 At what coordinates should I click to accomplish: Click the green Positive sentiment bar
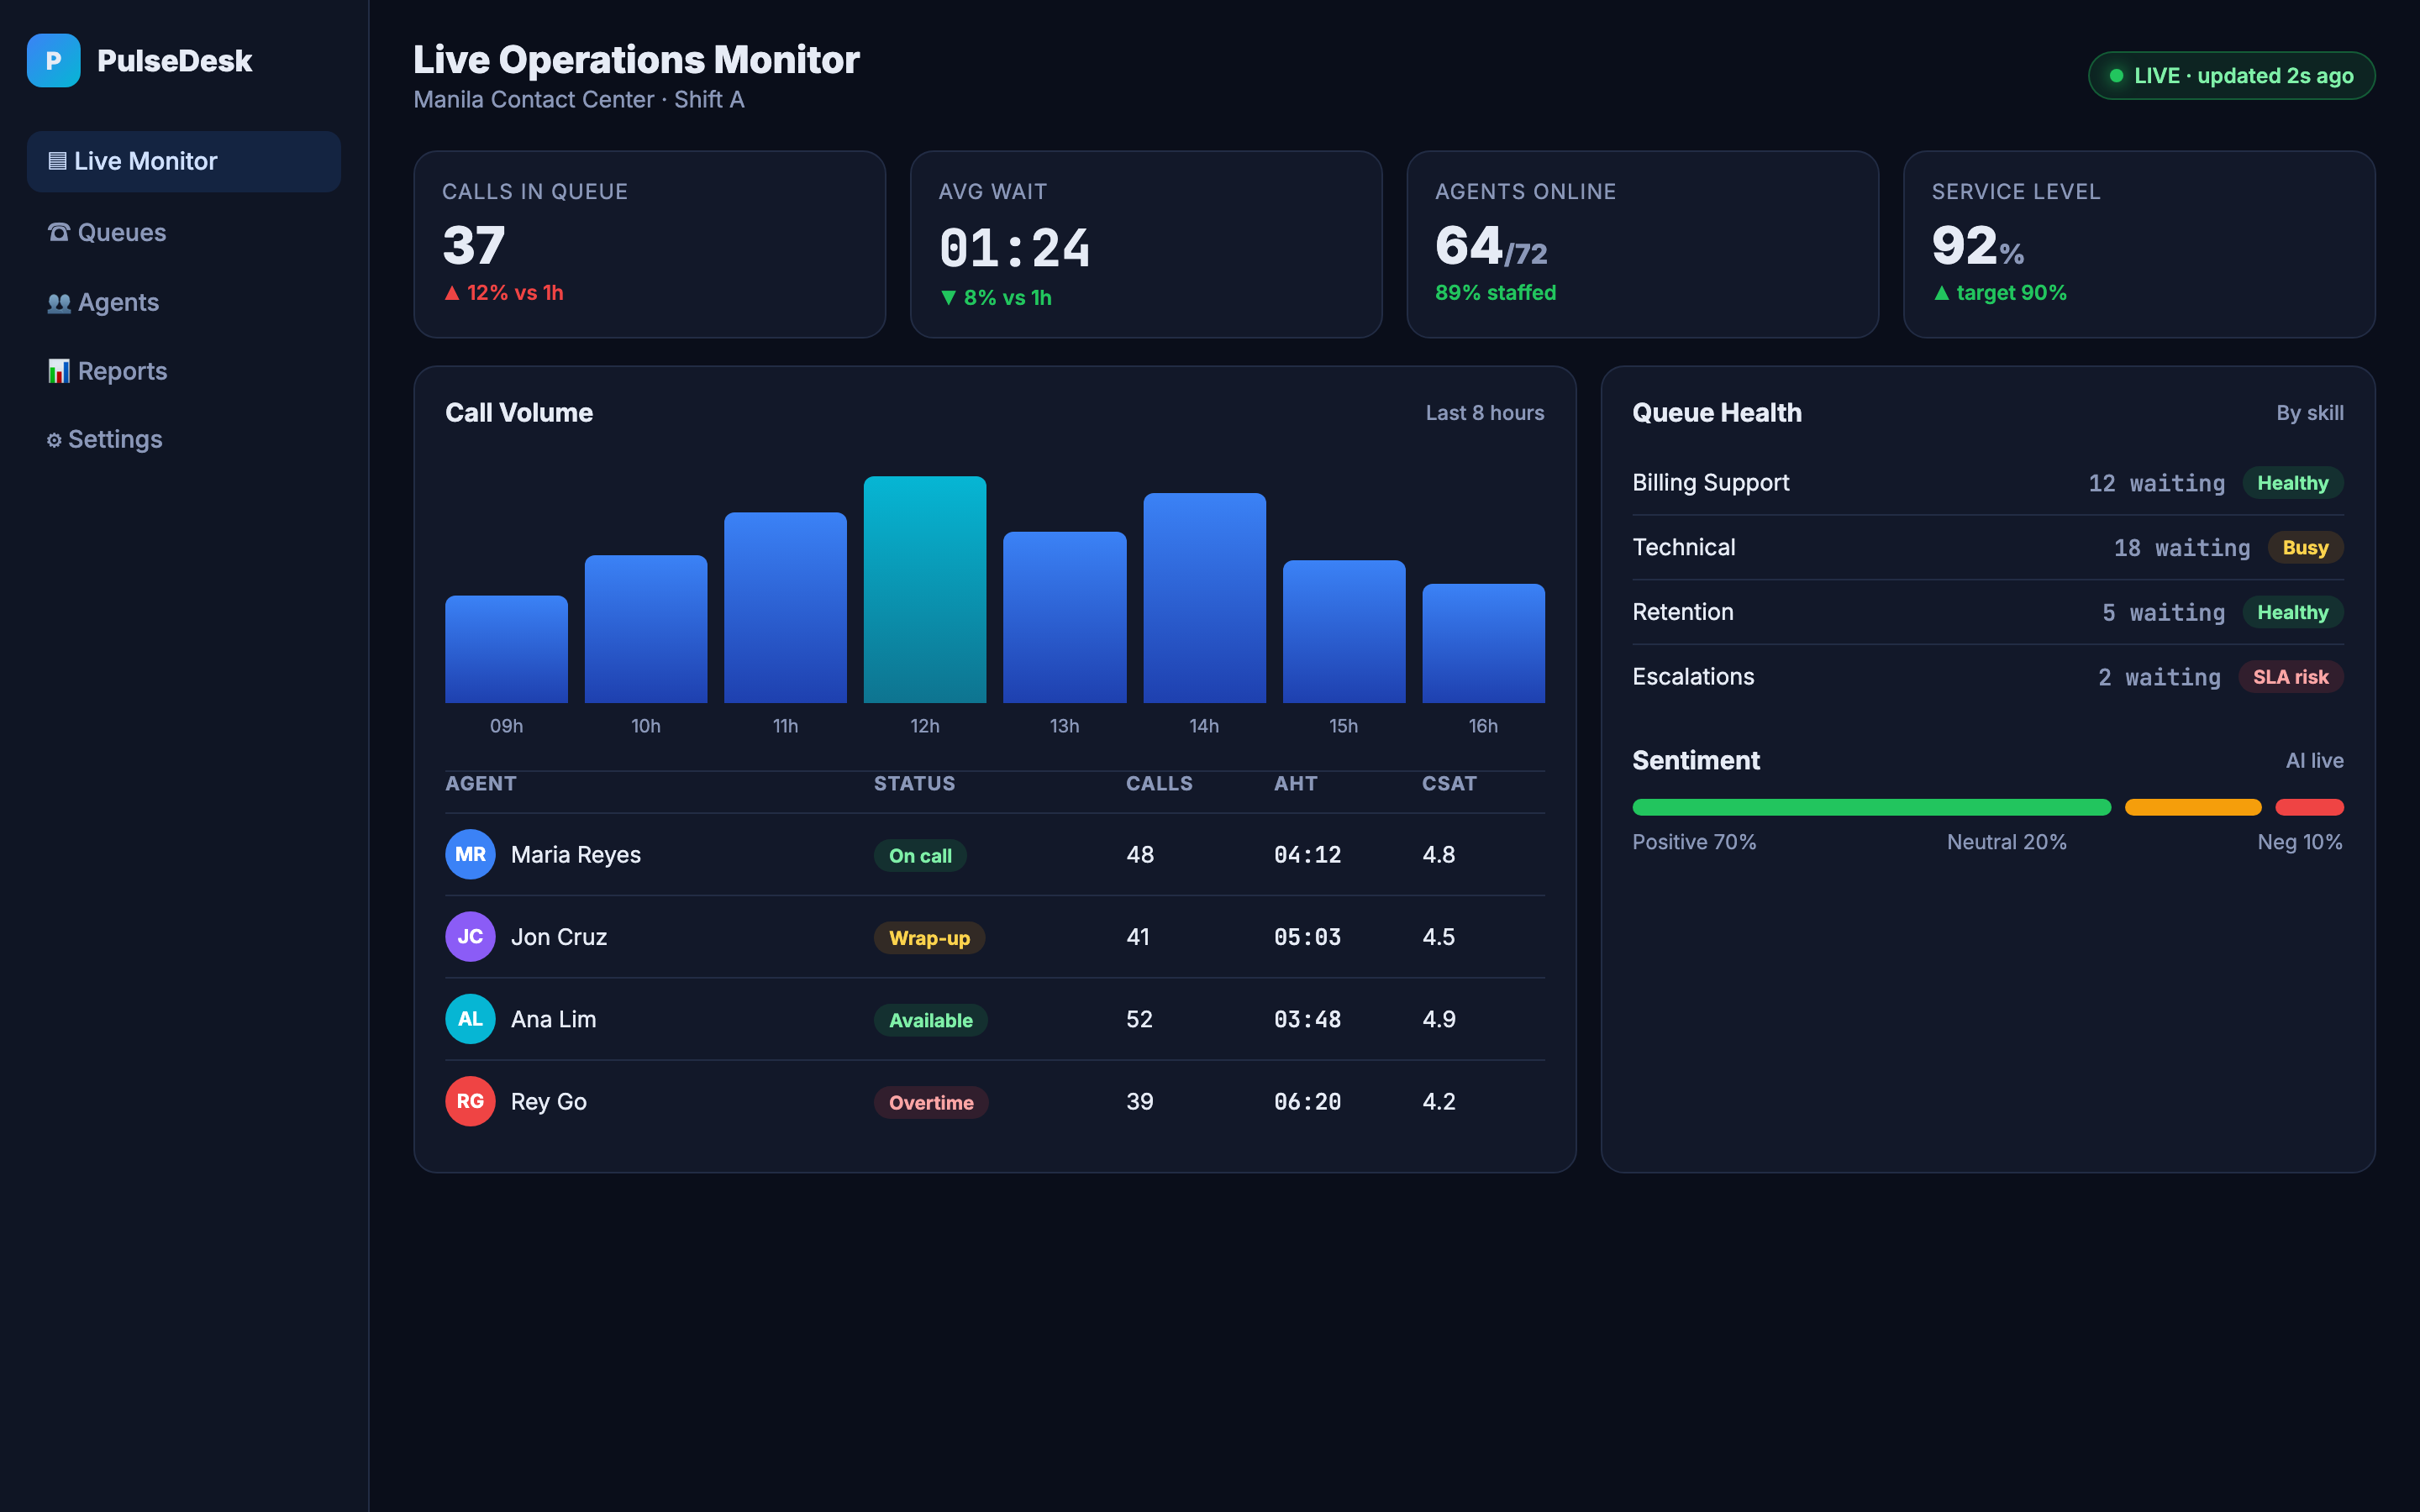(1871, 807)
